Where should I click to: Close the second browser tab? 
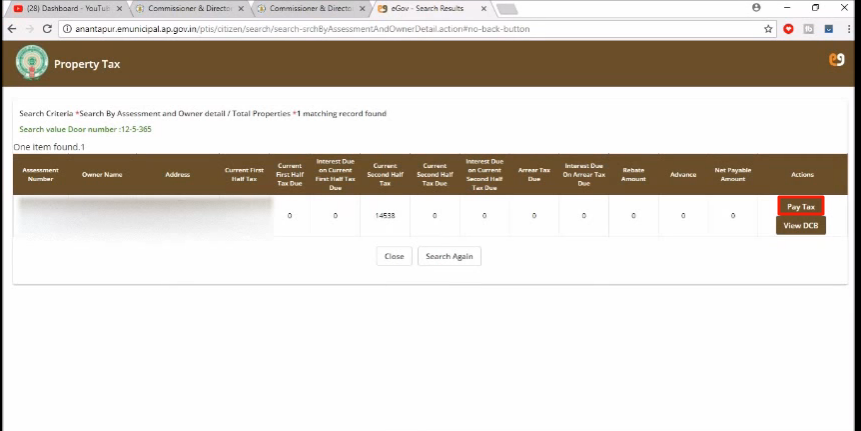click(241, 9)
